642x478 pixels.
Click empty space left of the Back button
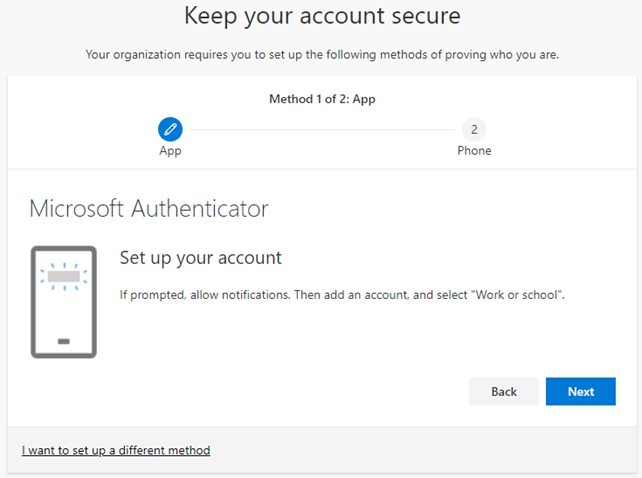tap(300, 391)
